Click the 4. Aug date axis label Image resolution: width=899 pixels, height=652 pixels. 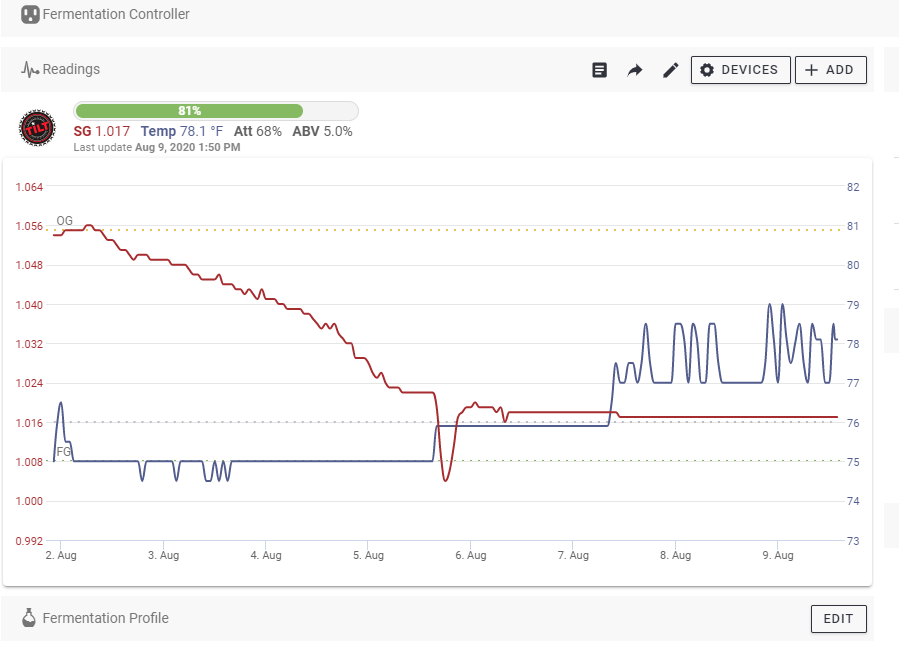pyautogui.click(x=266, y=555)
